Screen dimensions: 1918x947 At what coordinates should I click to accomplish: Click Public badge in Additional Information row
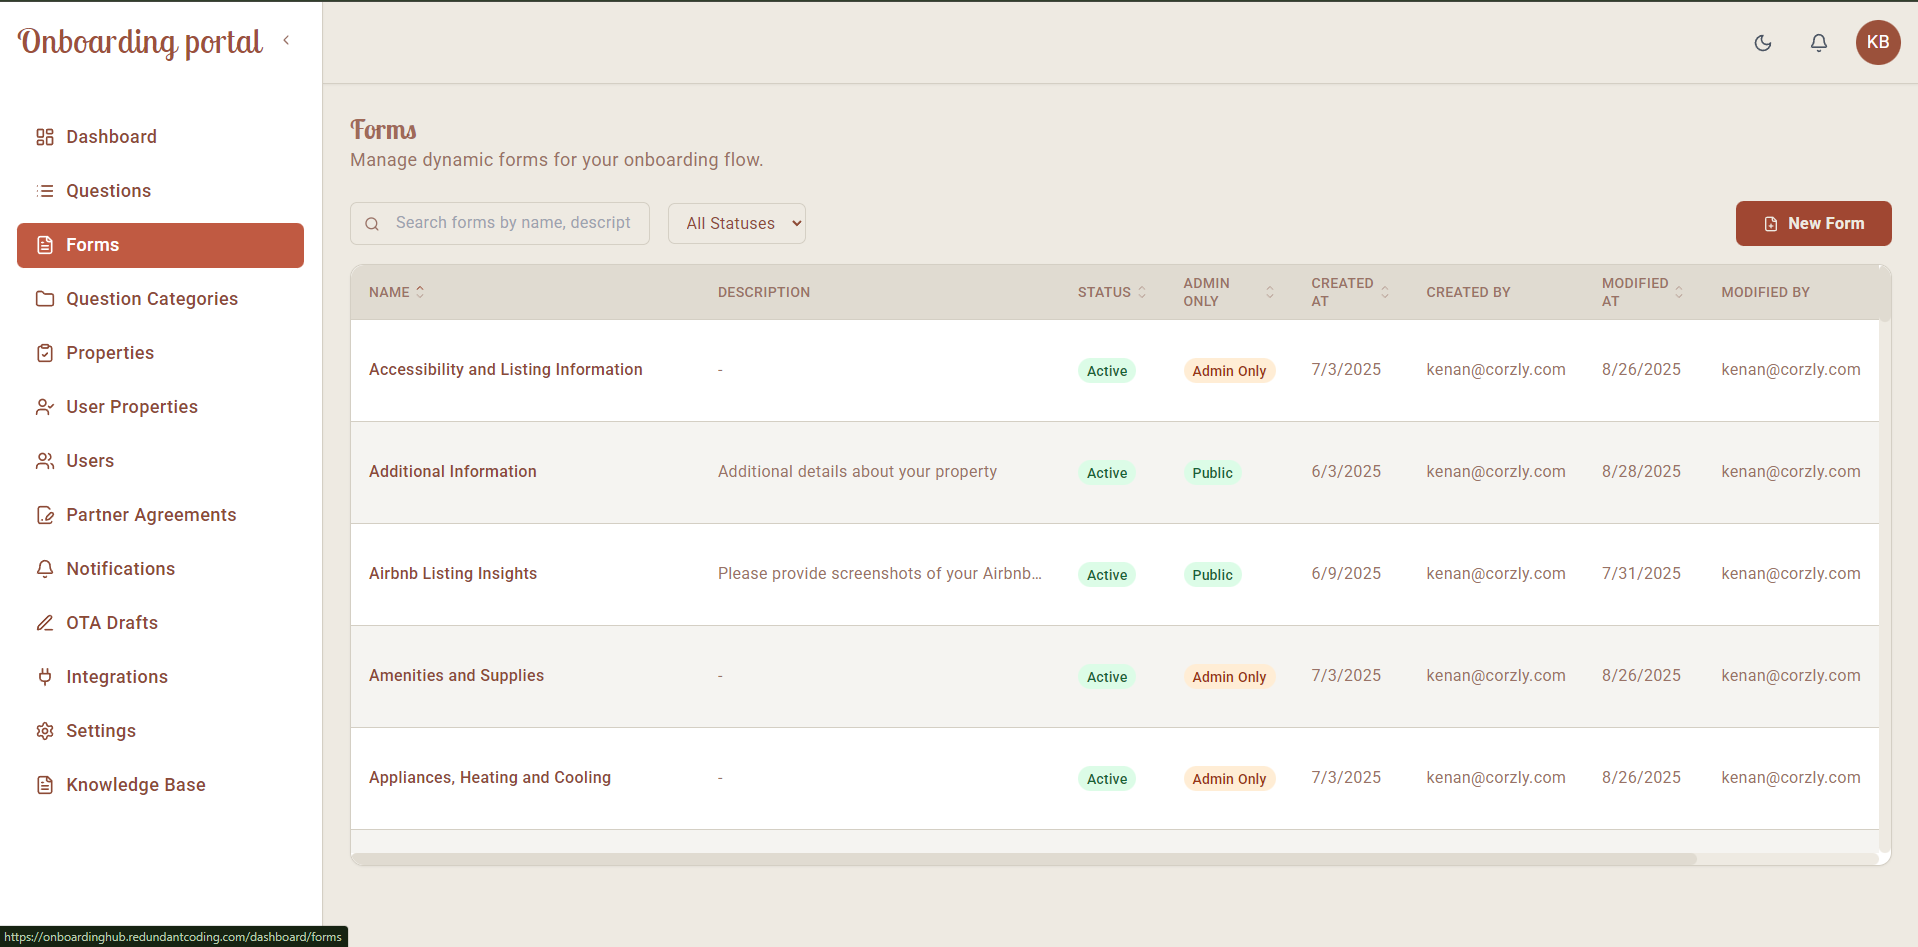point(1212,473)
